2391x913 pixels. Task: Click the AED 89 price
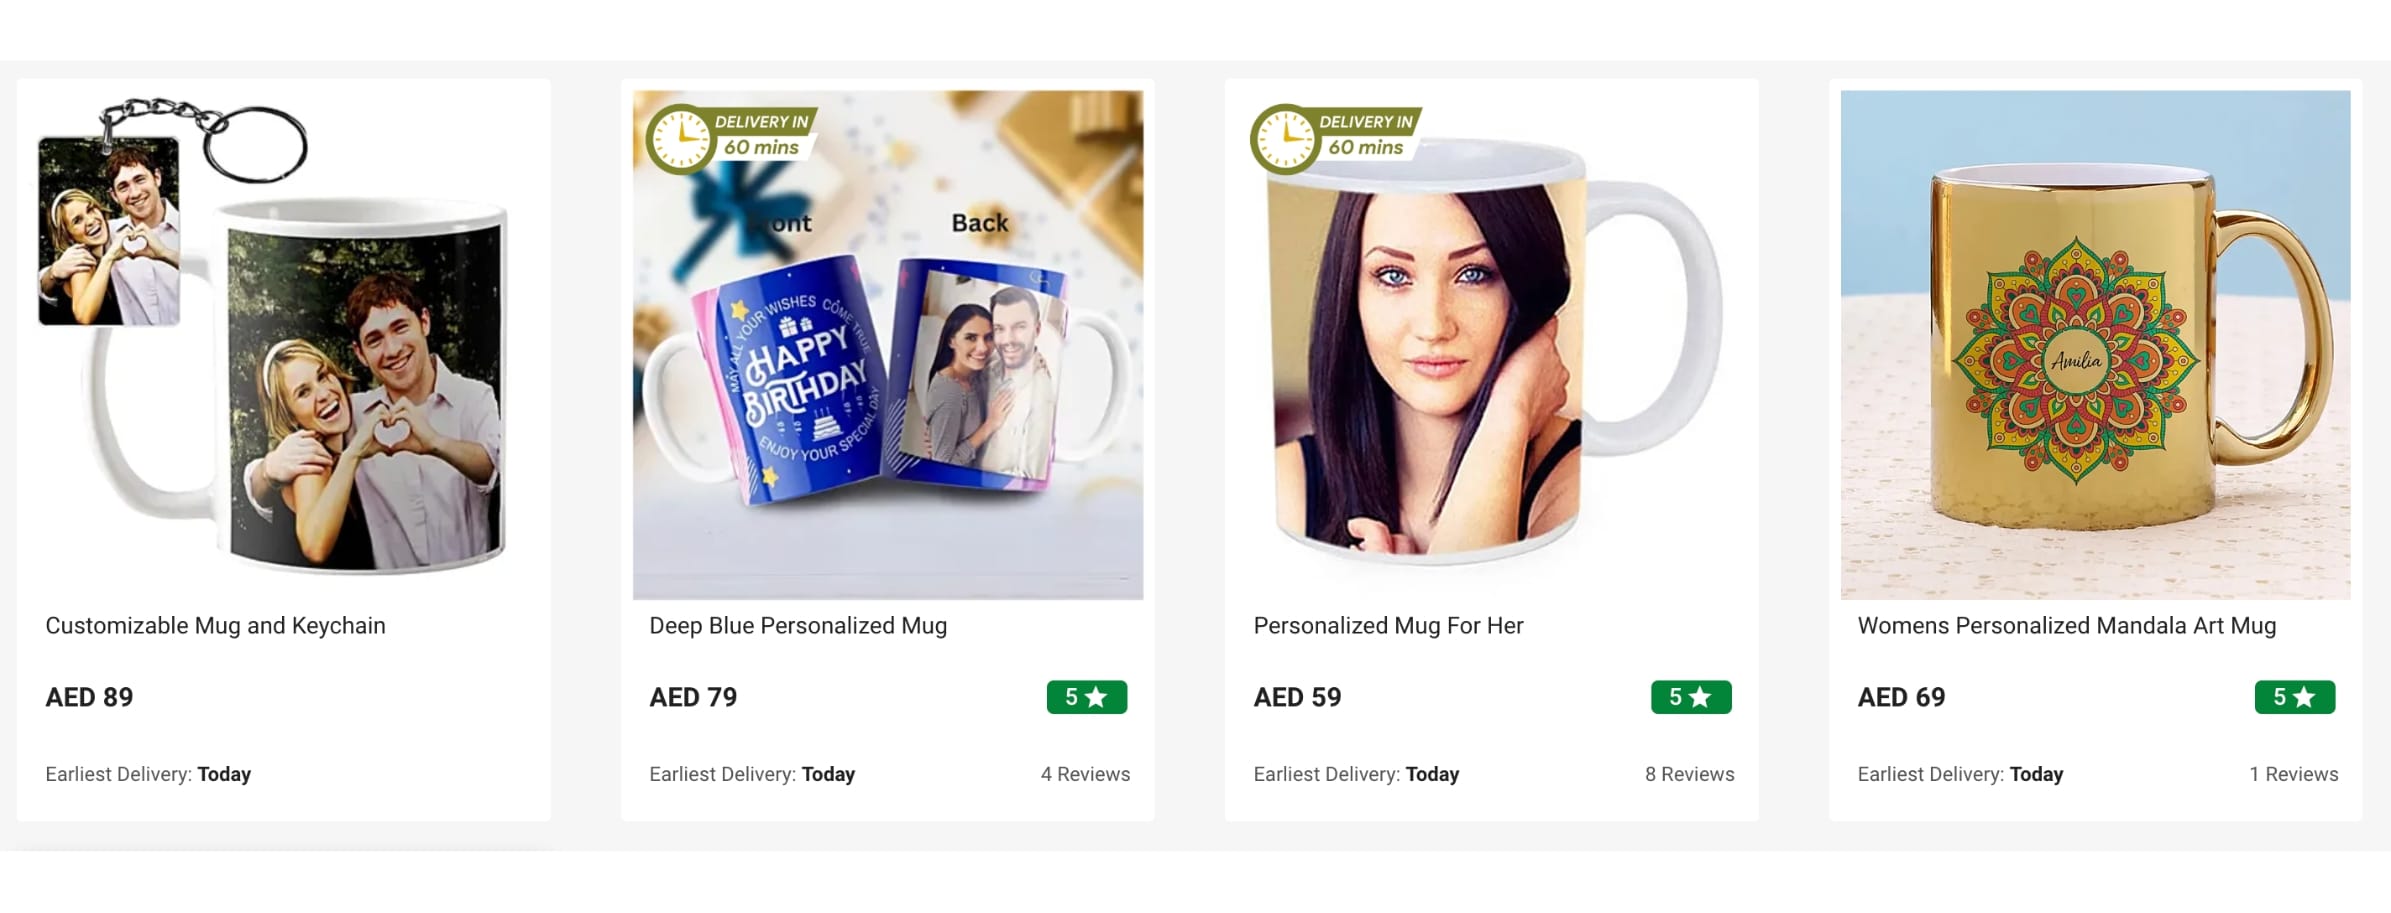(x=89, y=697)
